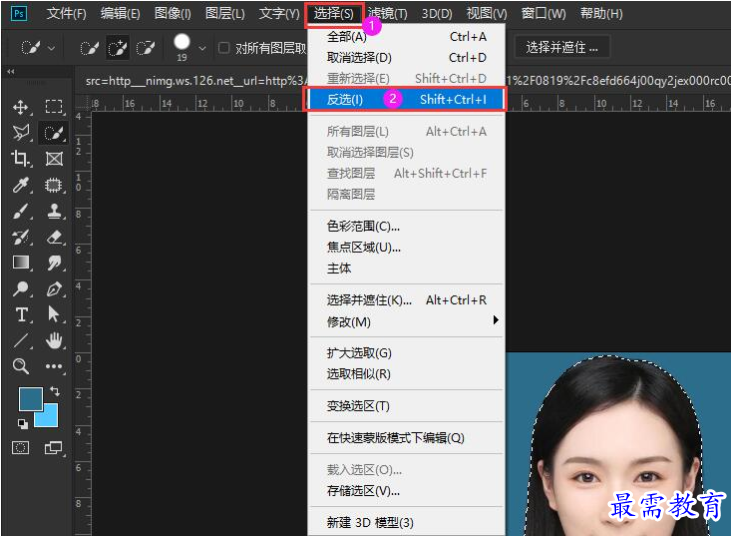
Task: Open the Window menu
Action: coord(543,14)
